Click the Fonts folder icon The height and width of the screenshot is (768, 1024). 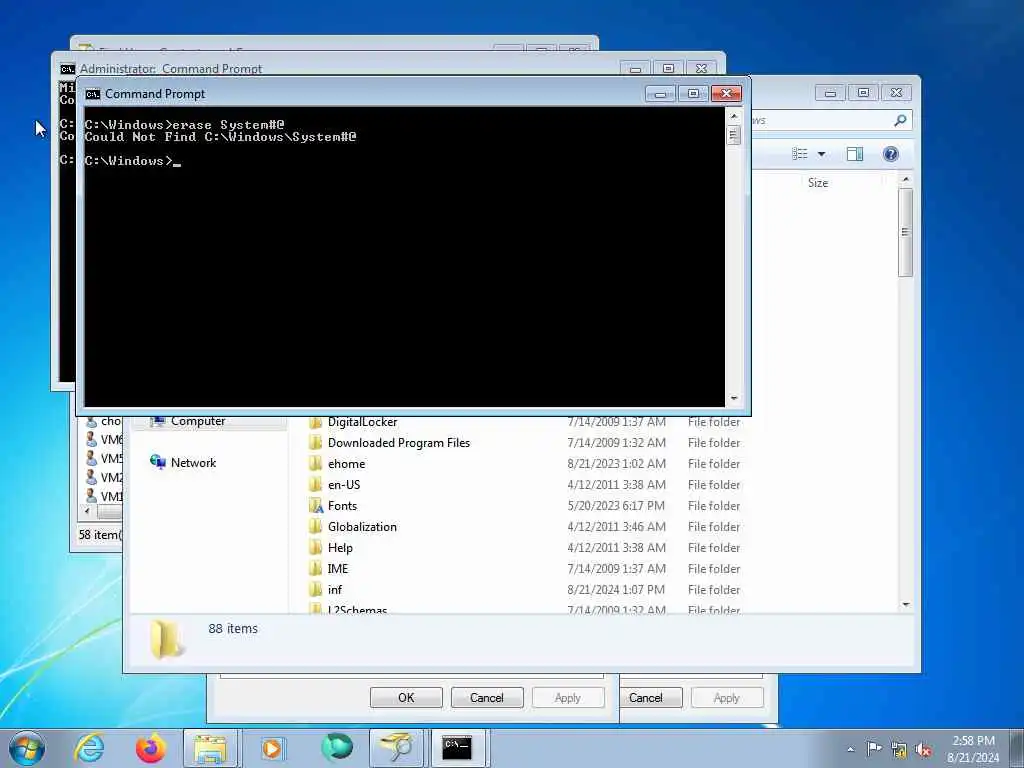(316, 505)
